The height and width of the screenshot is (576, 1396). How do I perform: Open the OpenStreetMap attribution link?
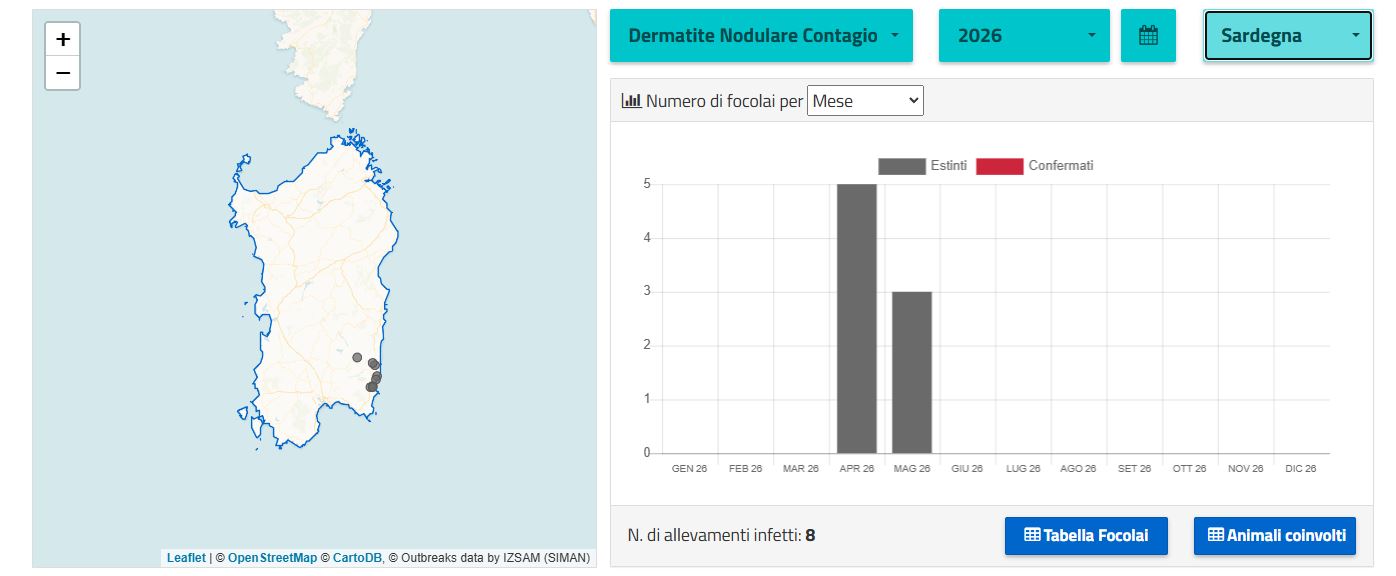(x=272, y=558)
